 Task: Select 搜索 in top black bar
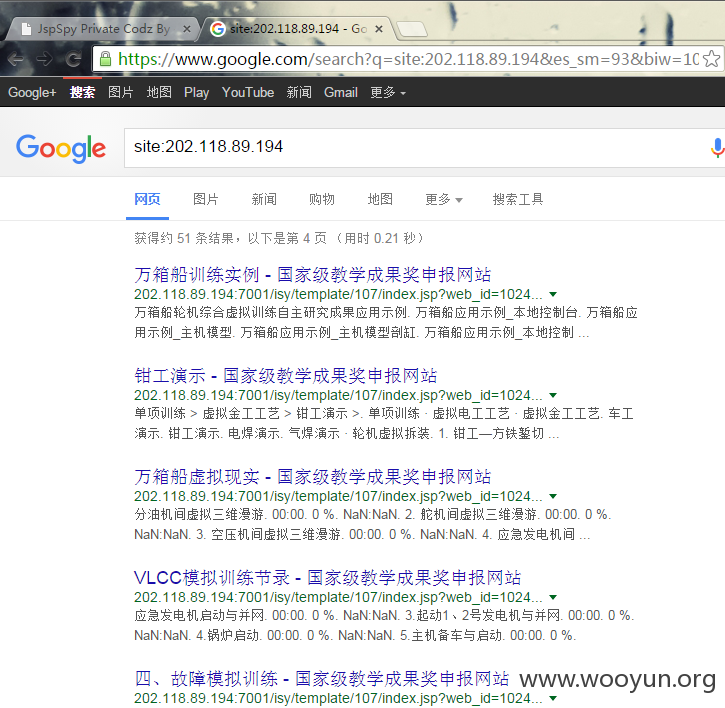[x=82, y=92]
